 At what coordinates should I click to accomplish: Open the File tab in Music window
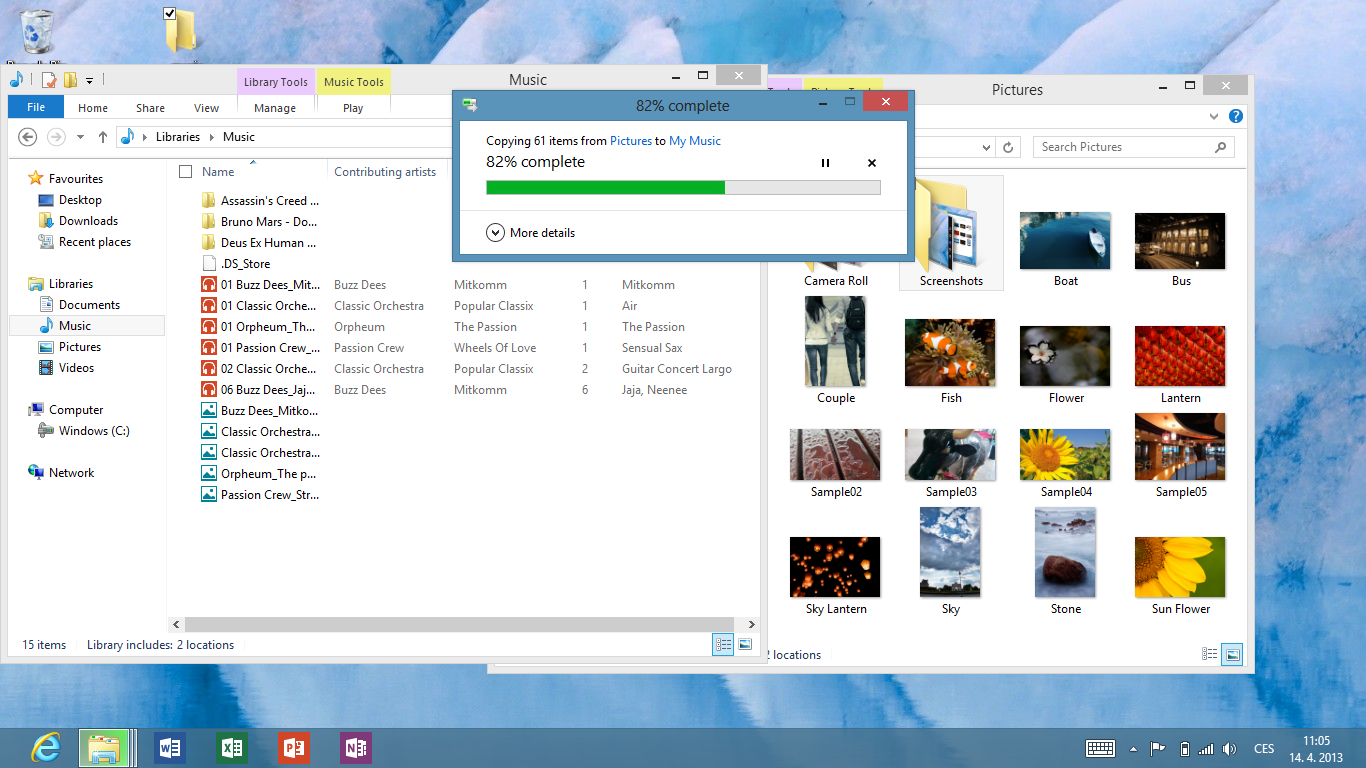[x=36, y=108]
